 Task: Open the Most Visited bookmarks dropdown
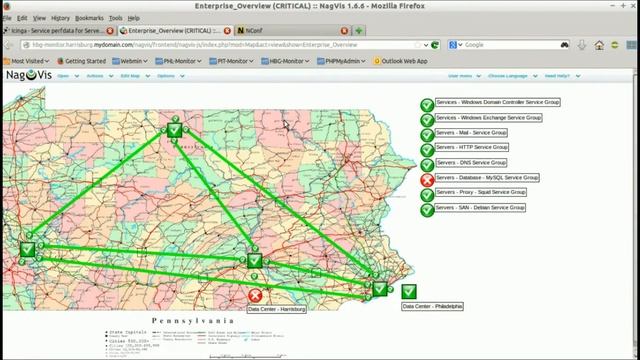tap(27, 61)
